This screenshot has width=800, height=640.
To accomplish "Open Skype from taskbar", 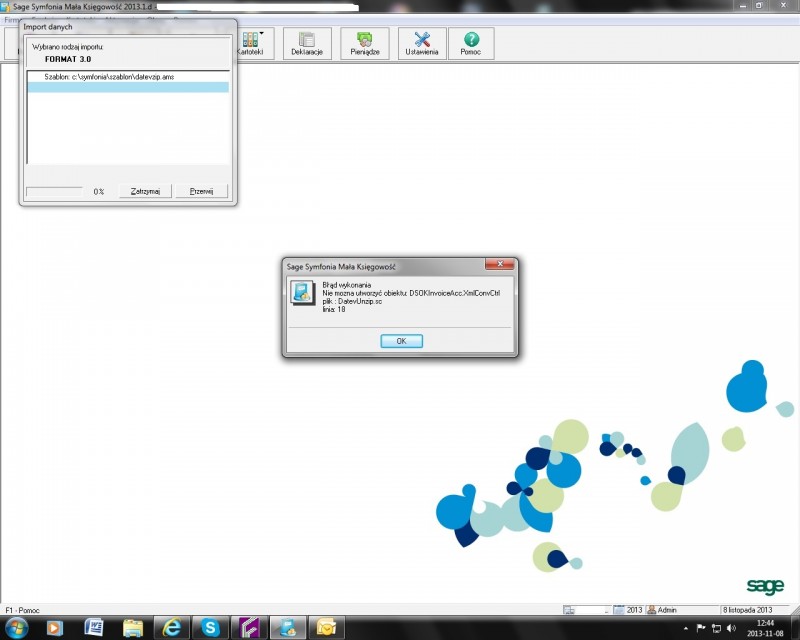I will click(x=210, y=628).
